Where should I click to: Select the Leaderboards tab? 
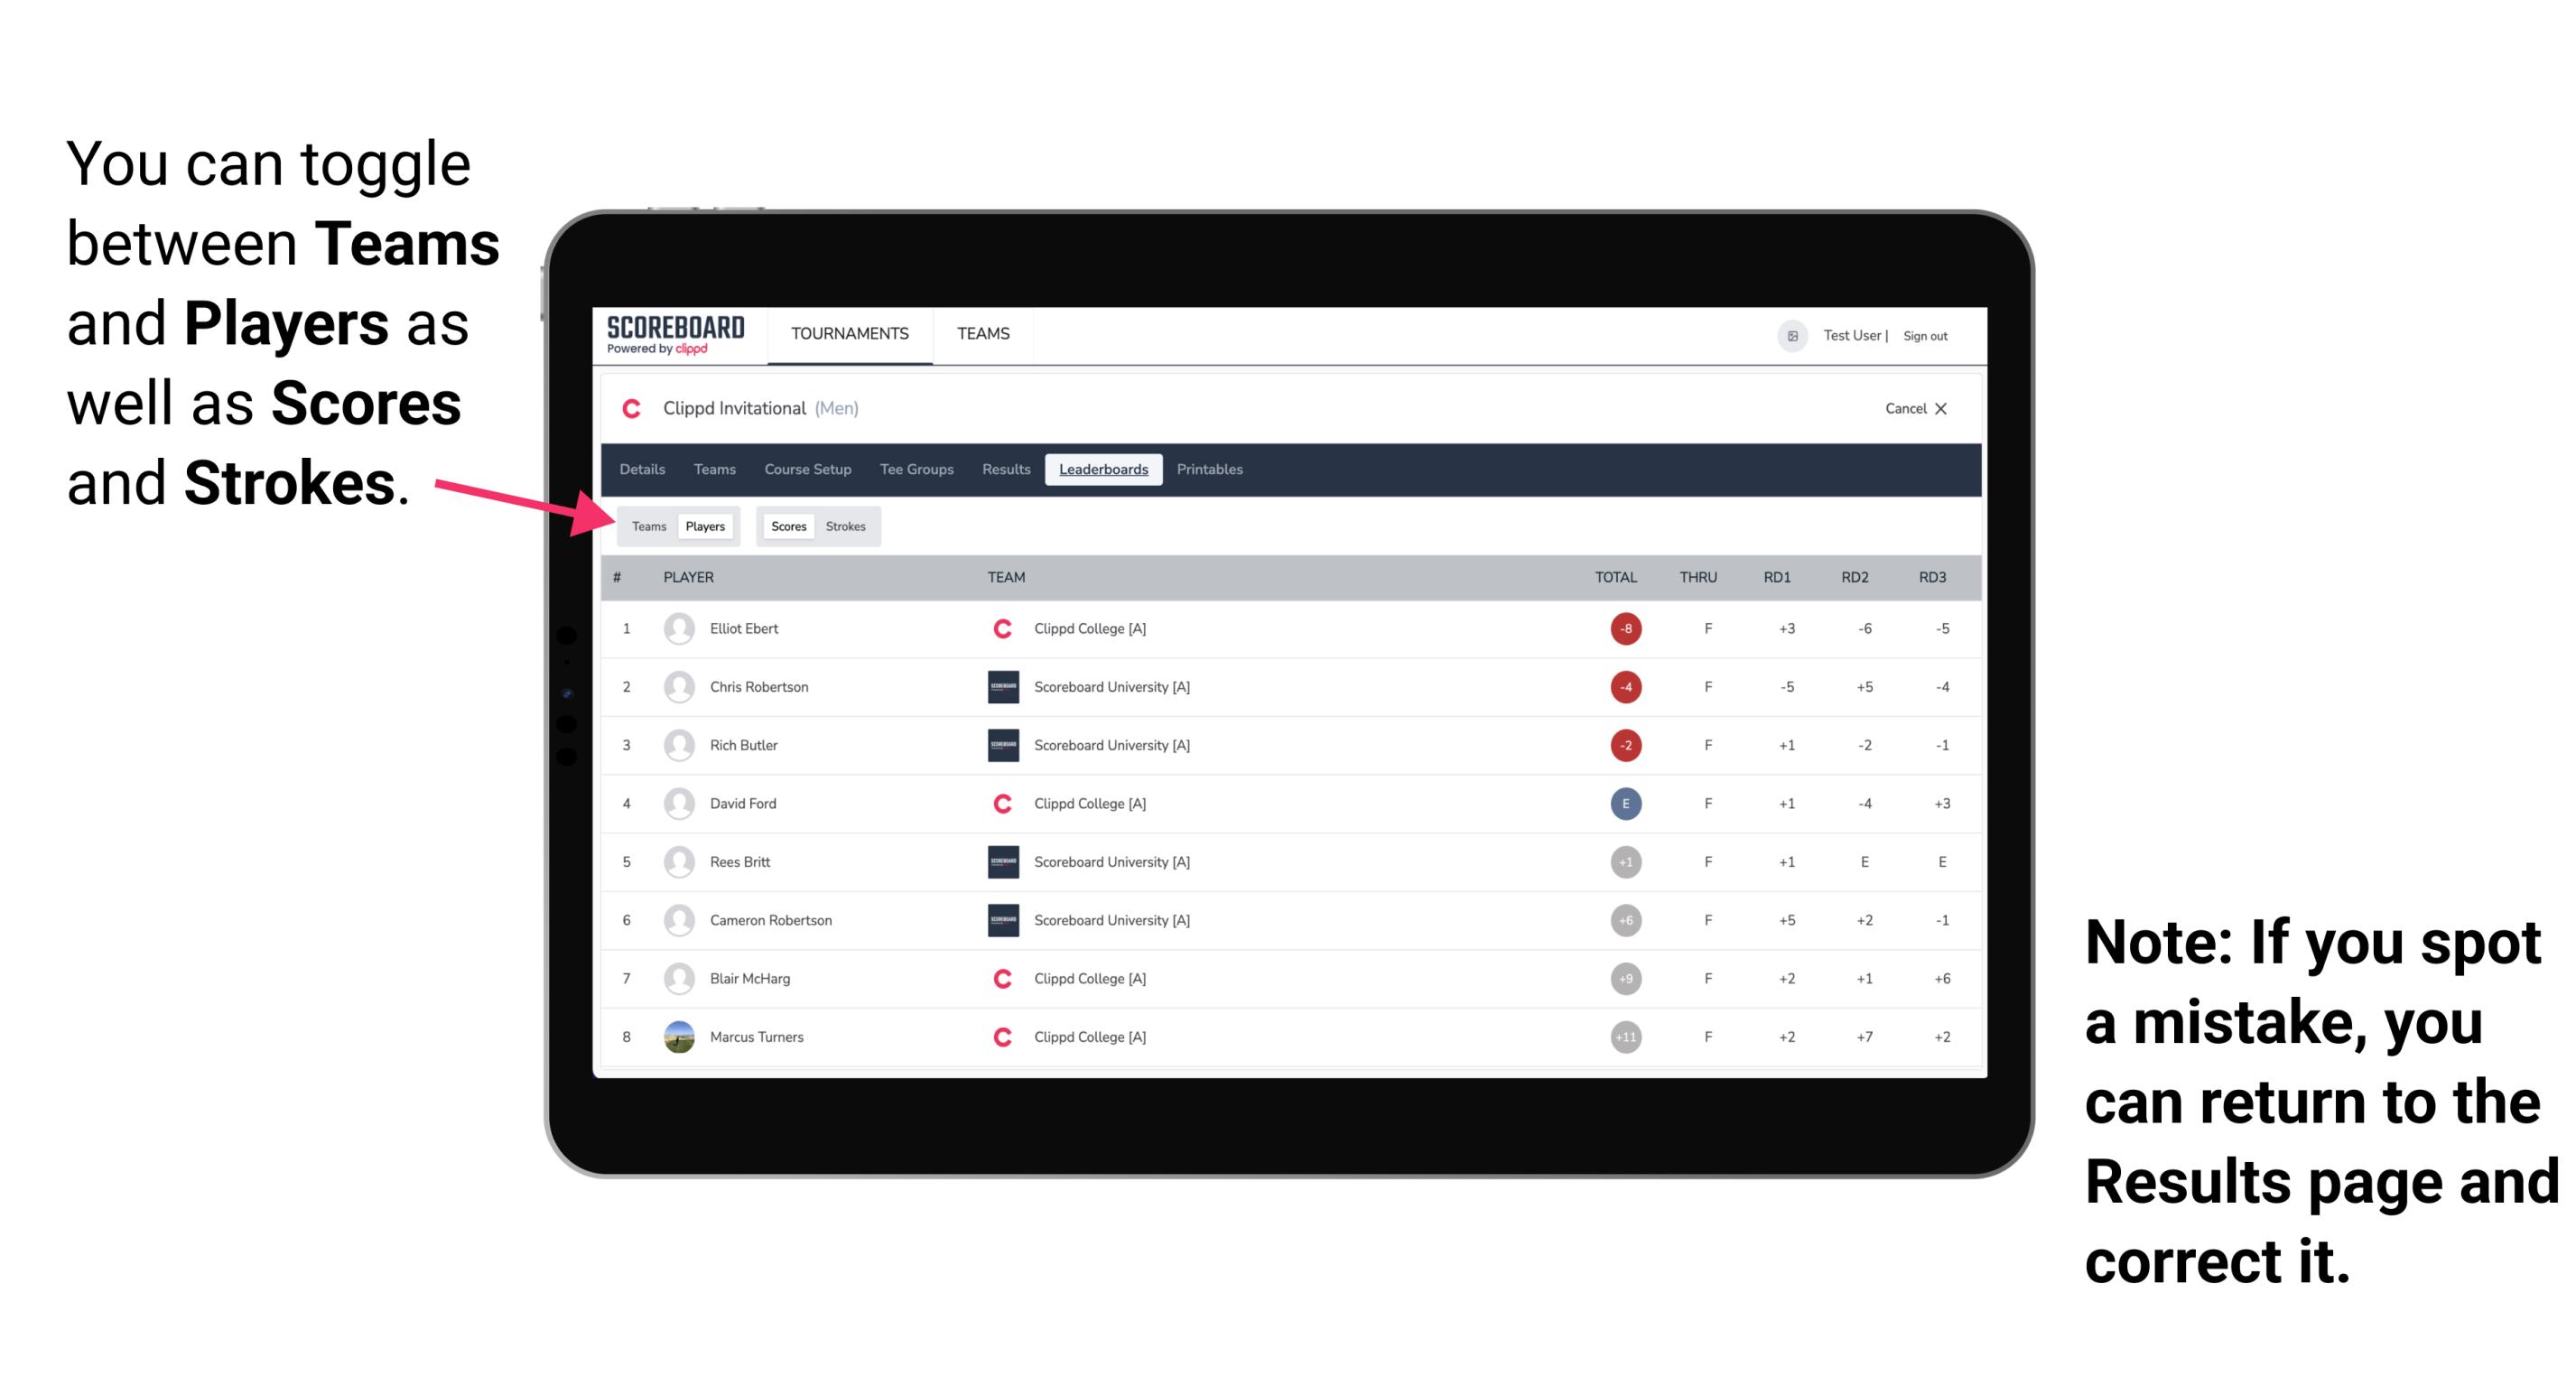(x=1103, y=470)
